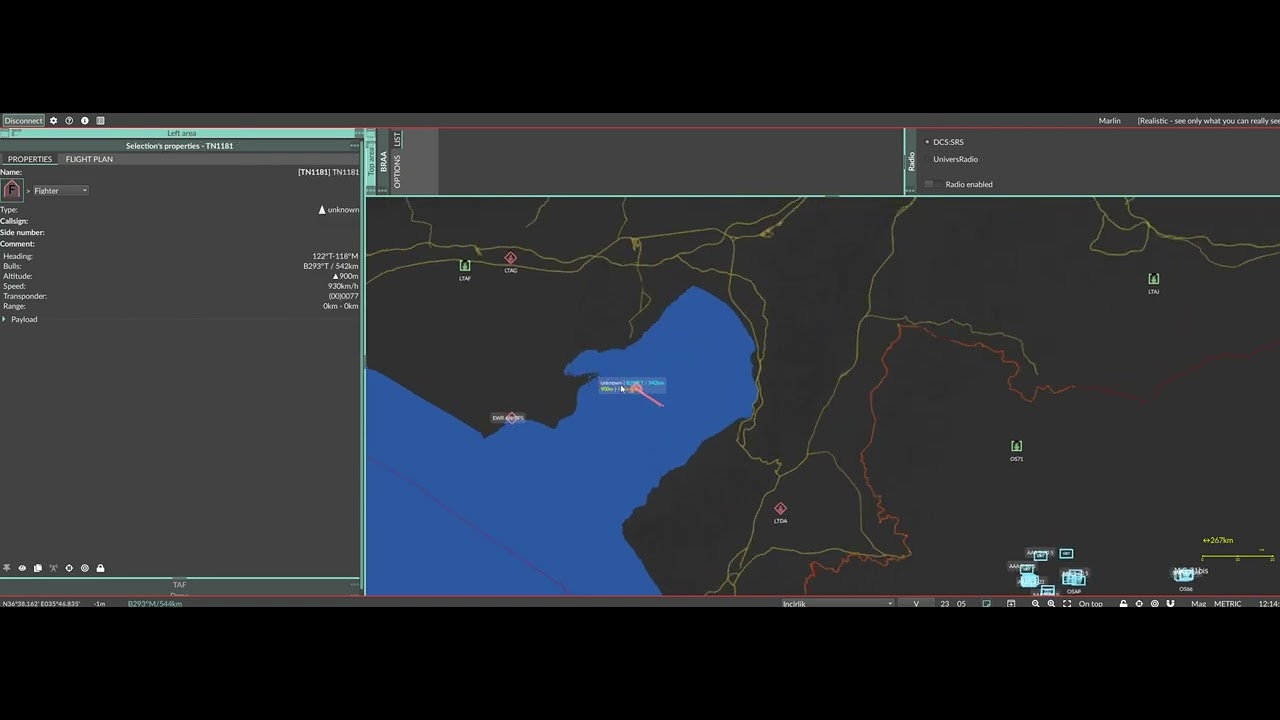Open the Fighter type dropdown
The image size is (1280, 720).
(x=61, y=190)
